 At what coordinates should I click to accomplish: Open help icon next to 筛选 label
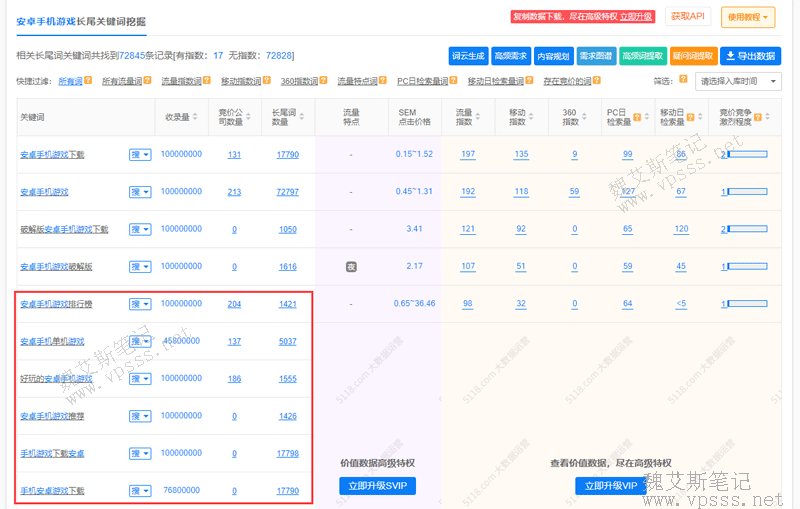(683, 79)
